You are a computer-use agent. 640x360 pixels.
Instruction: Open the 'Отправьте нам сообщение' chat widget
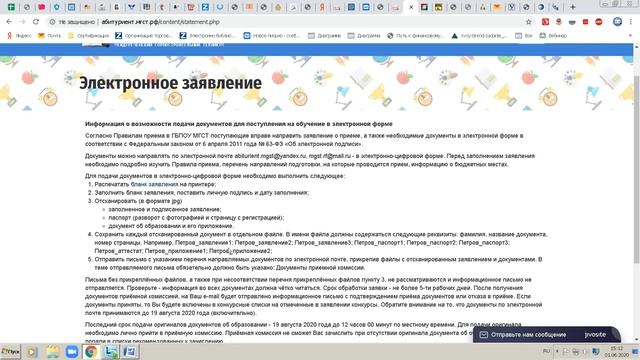click(547, 334)
